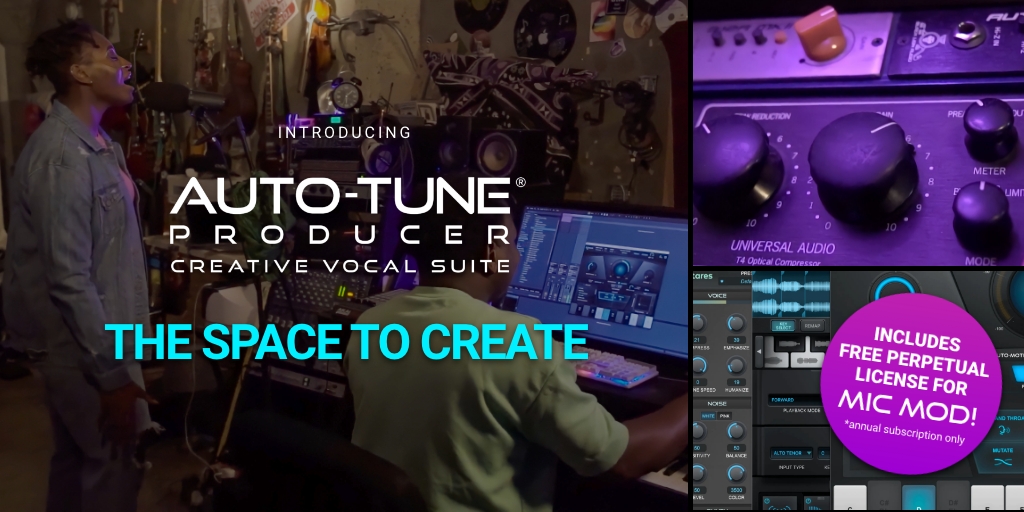This screenshot has height=512, width=1024.
Task: Click the MUTATE wave icon
Action: 1003,462
